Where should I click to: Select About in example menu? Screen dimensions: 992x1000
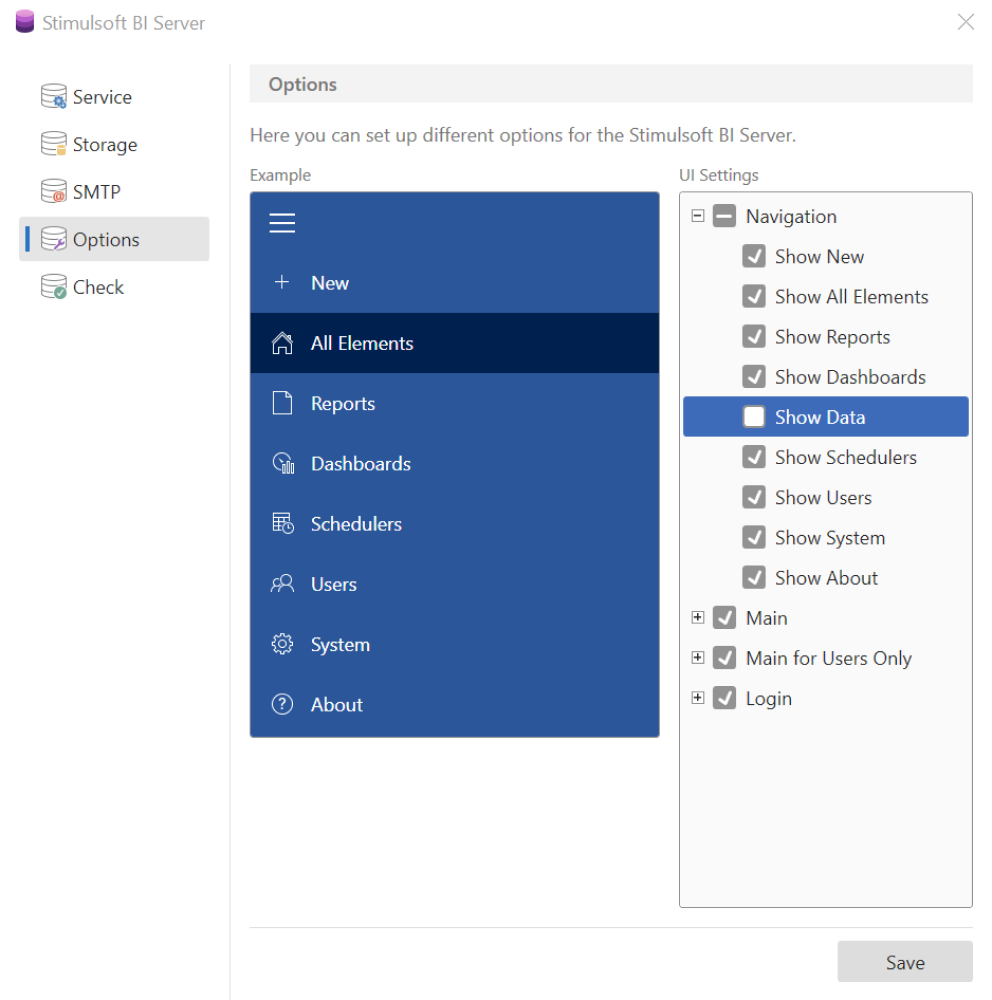tap(454, 705)
